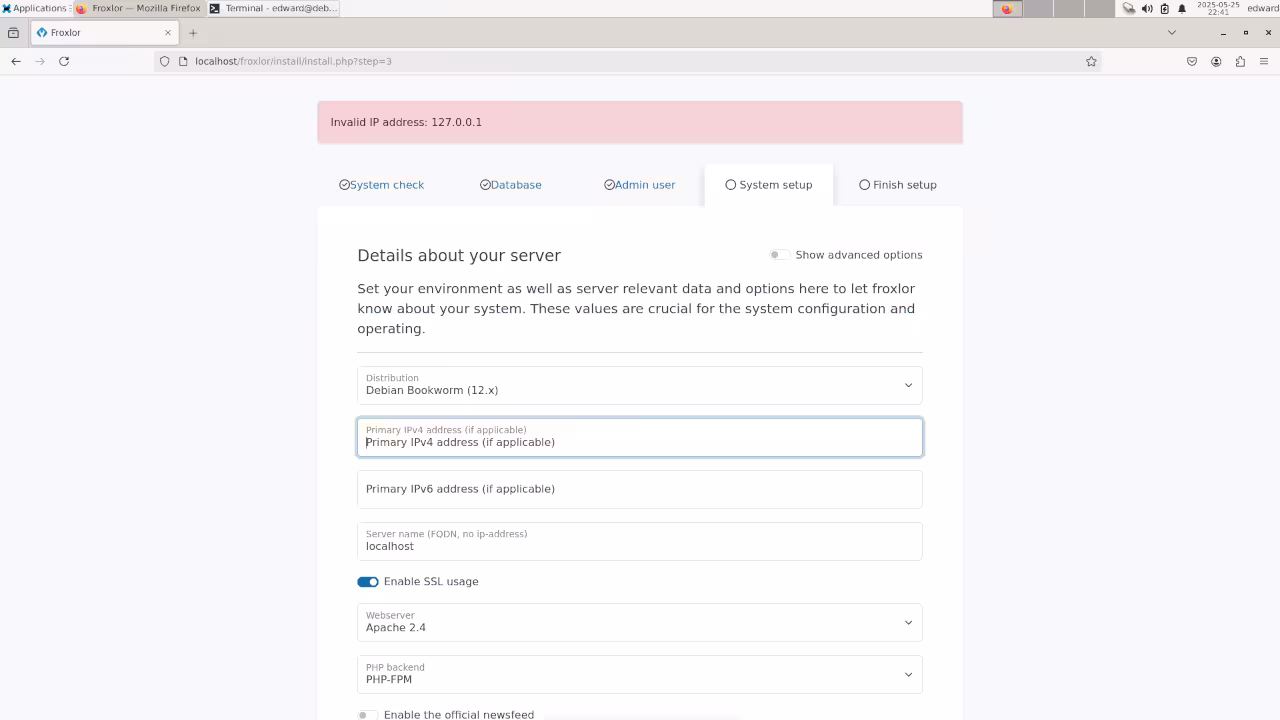
Task: Click the shield tracking protection icon
Action: click(165, 61)
